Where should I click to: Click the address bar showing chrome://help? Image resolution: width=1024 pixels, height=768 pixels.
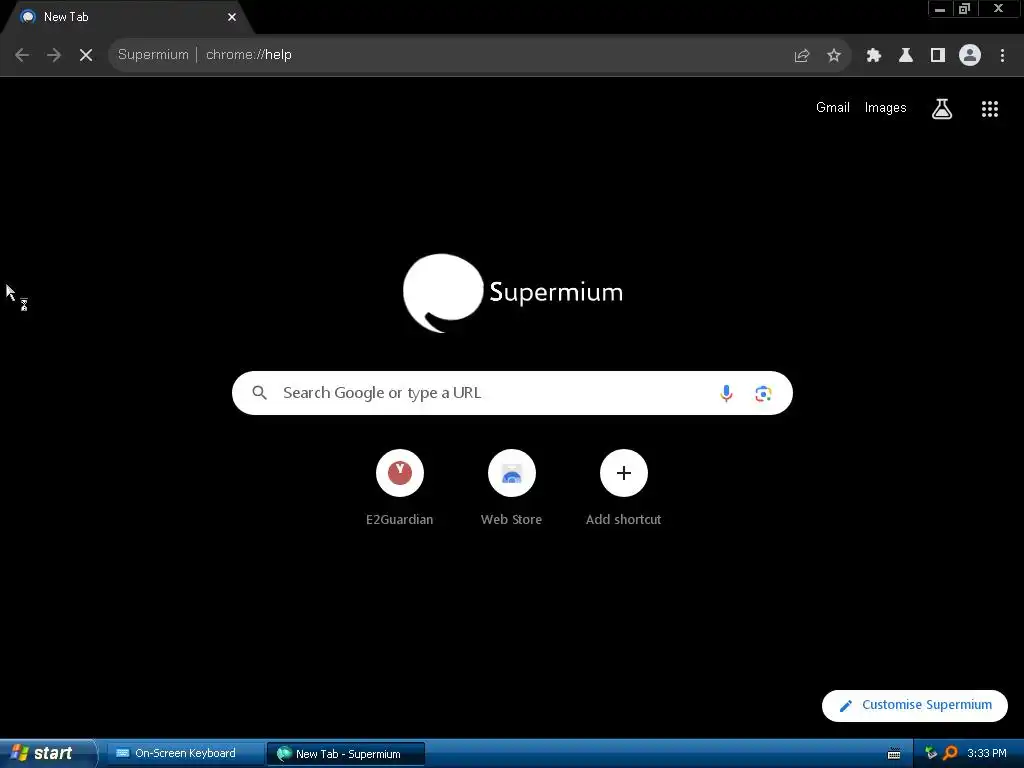point(479,55)
